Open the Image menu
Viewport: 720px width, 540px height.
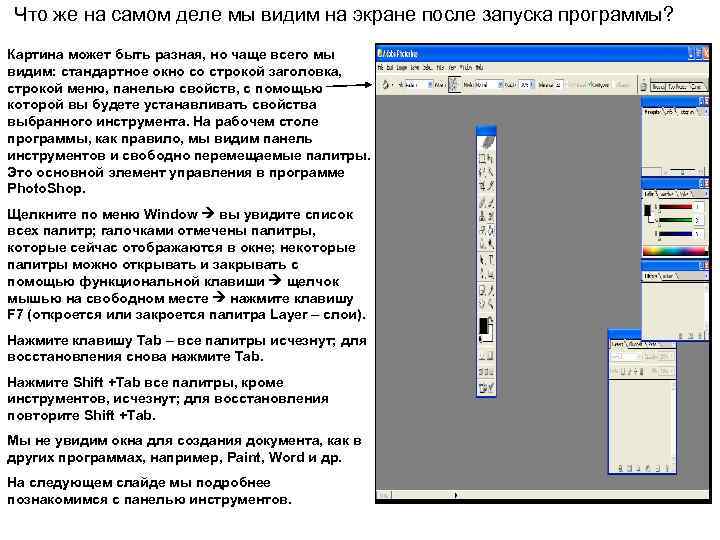click(402, 68)
